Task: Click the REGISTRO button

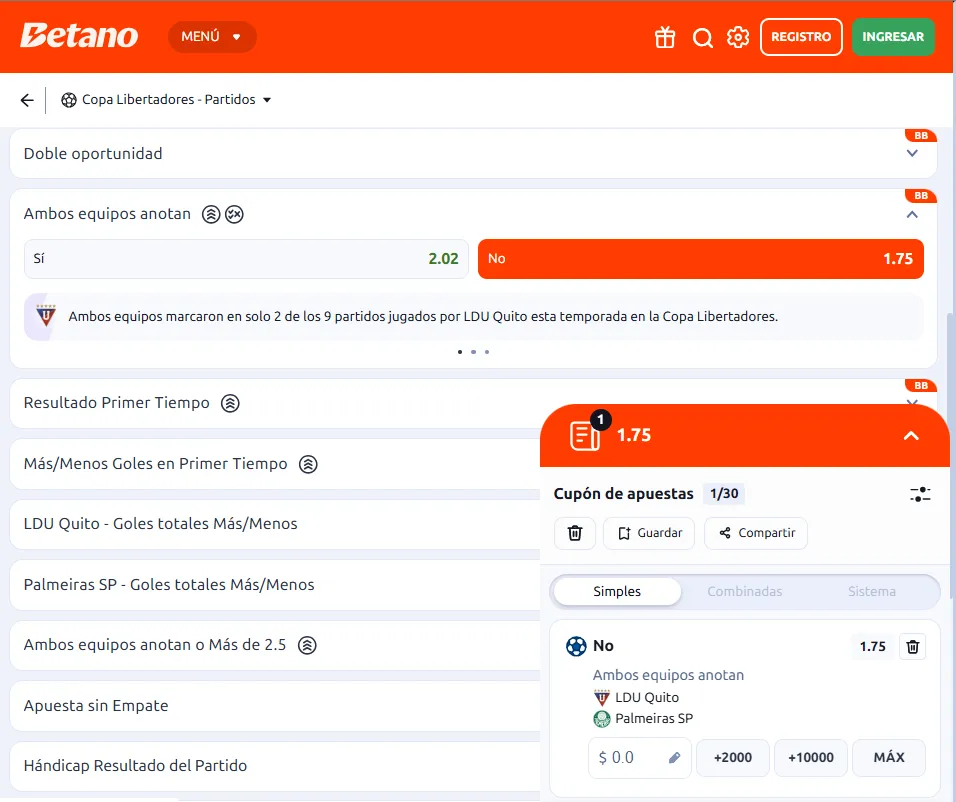Action: pos(801,37)
